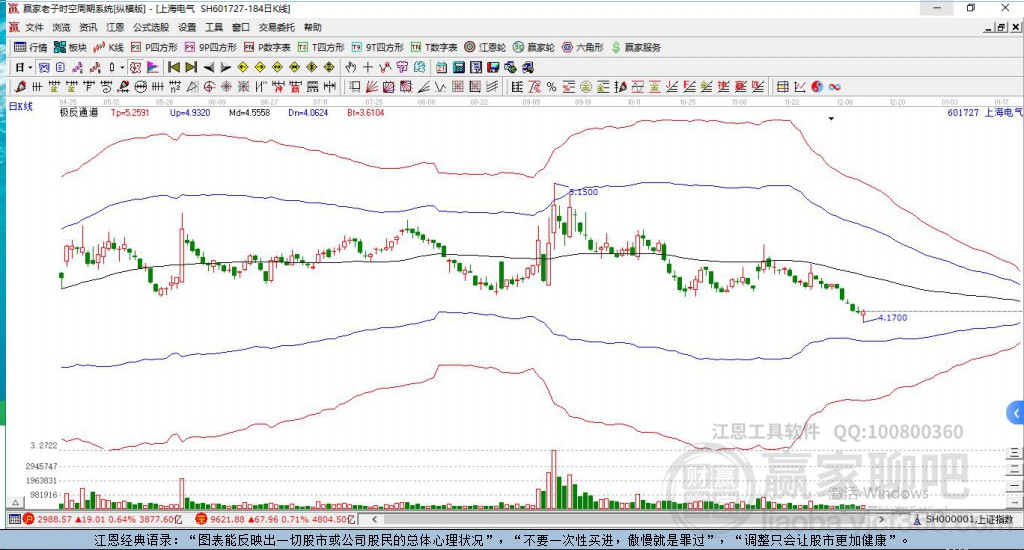The height and width of the screenshot is (550, 1024).
Task: Select the red pencil drawing tool
Action: tap(20, 86)
